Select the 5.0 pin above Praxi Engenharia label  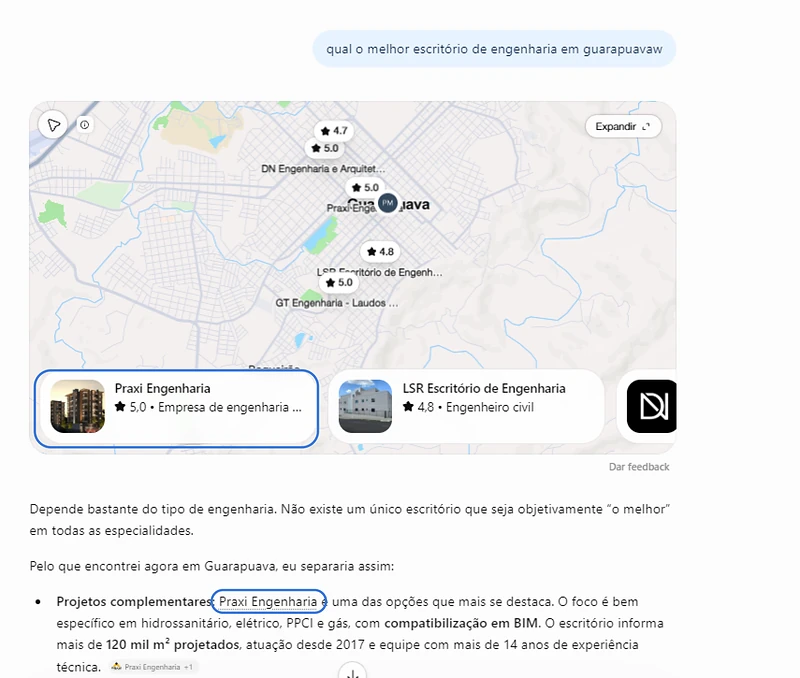(x=365, y=188)
